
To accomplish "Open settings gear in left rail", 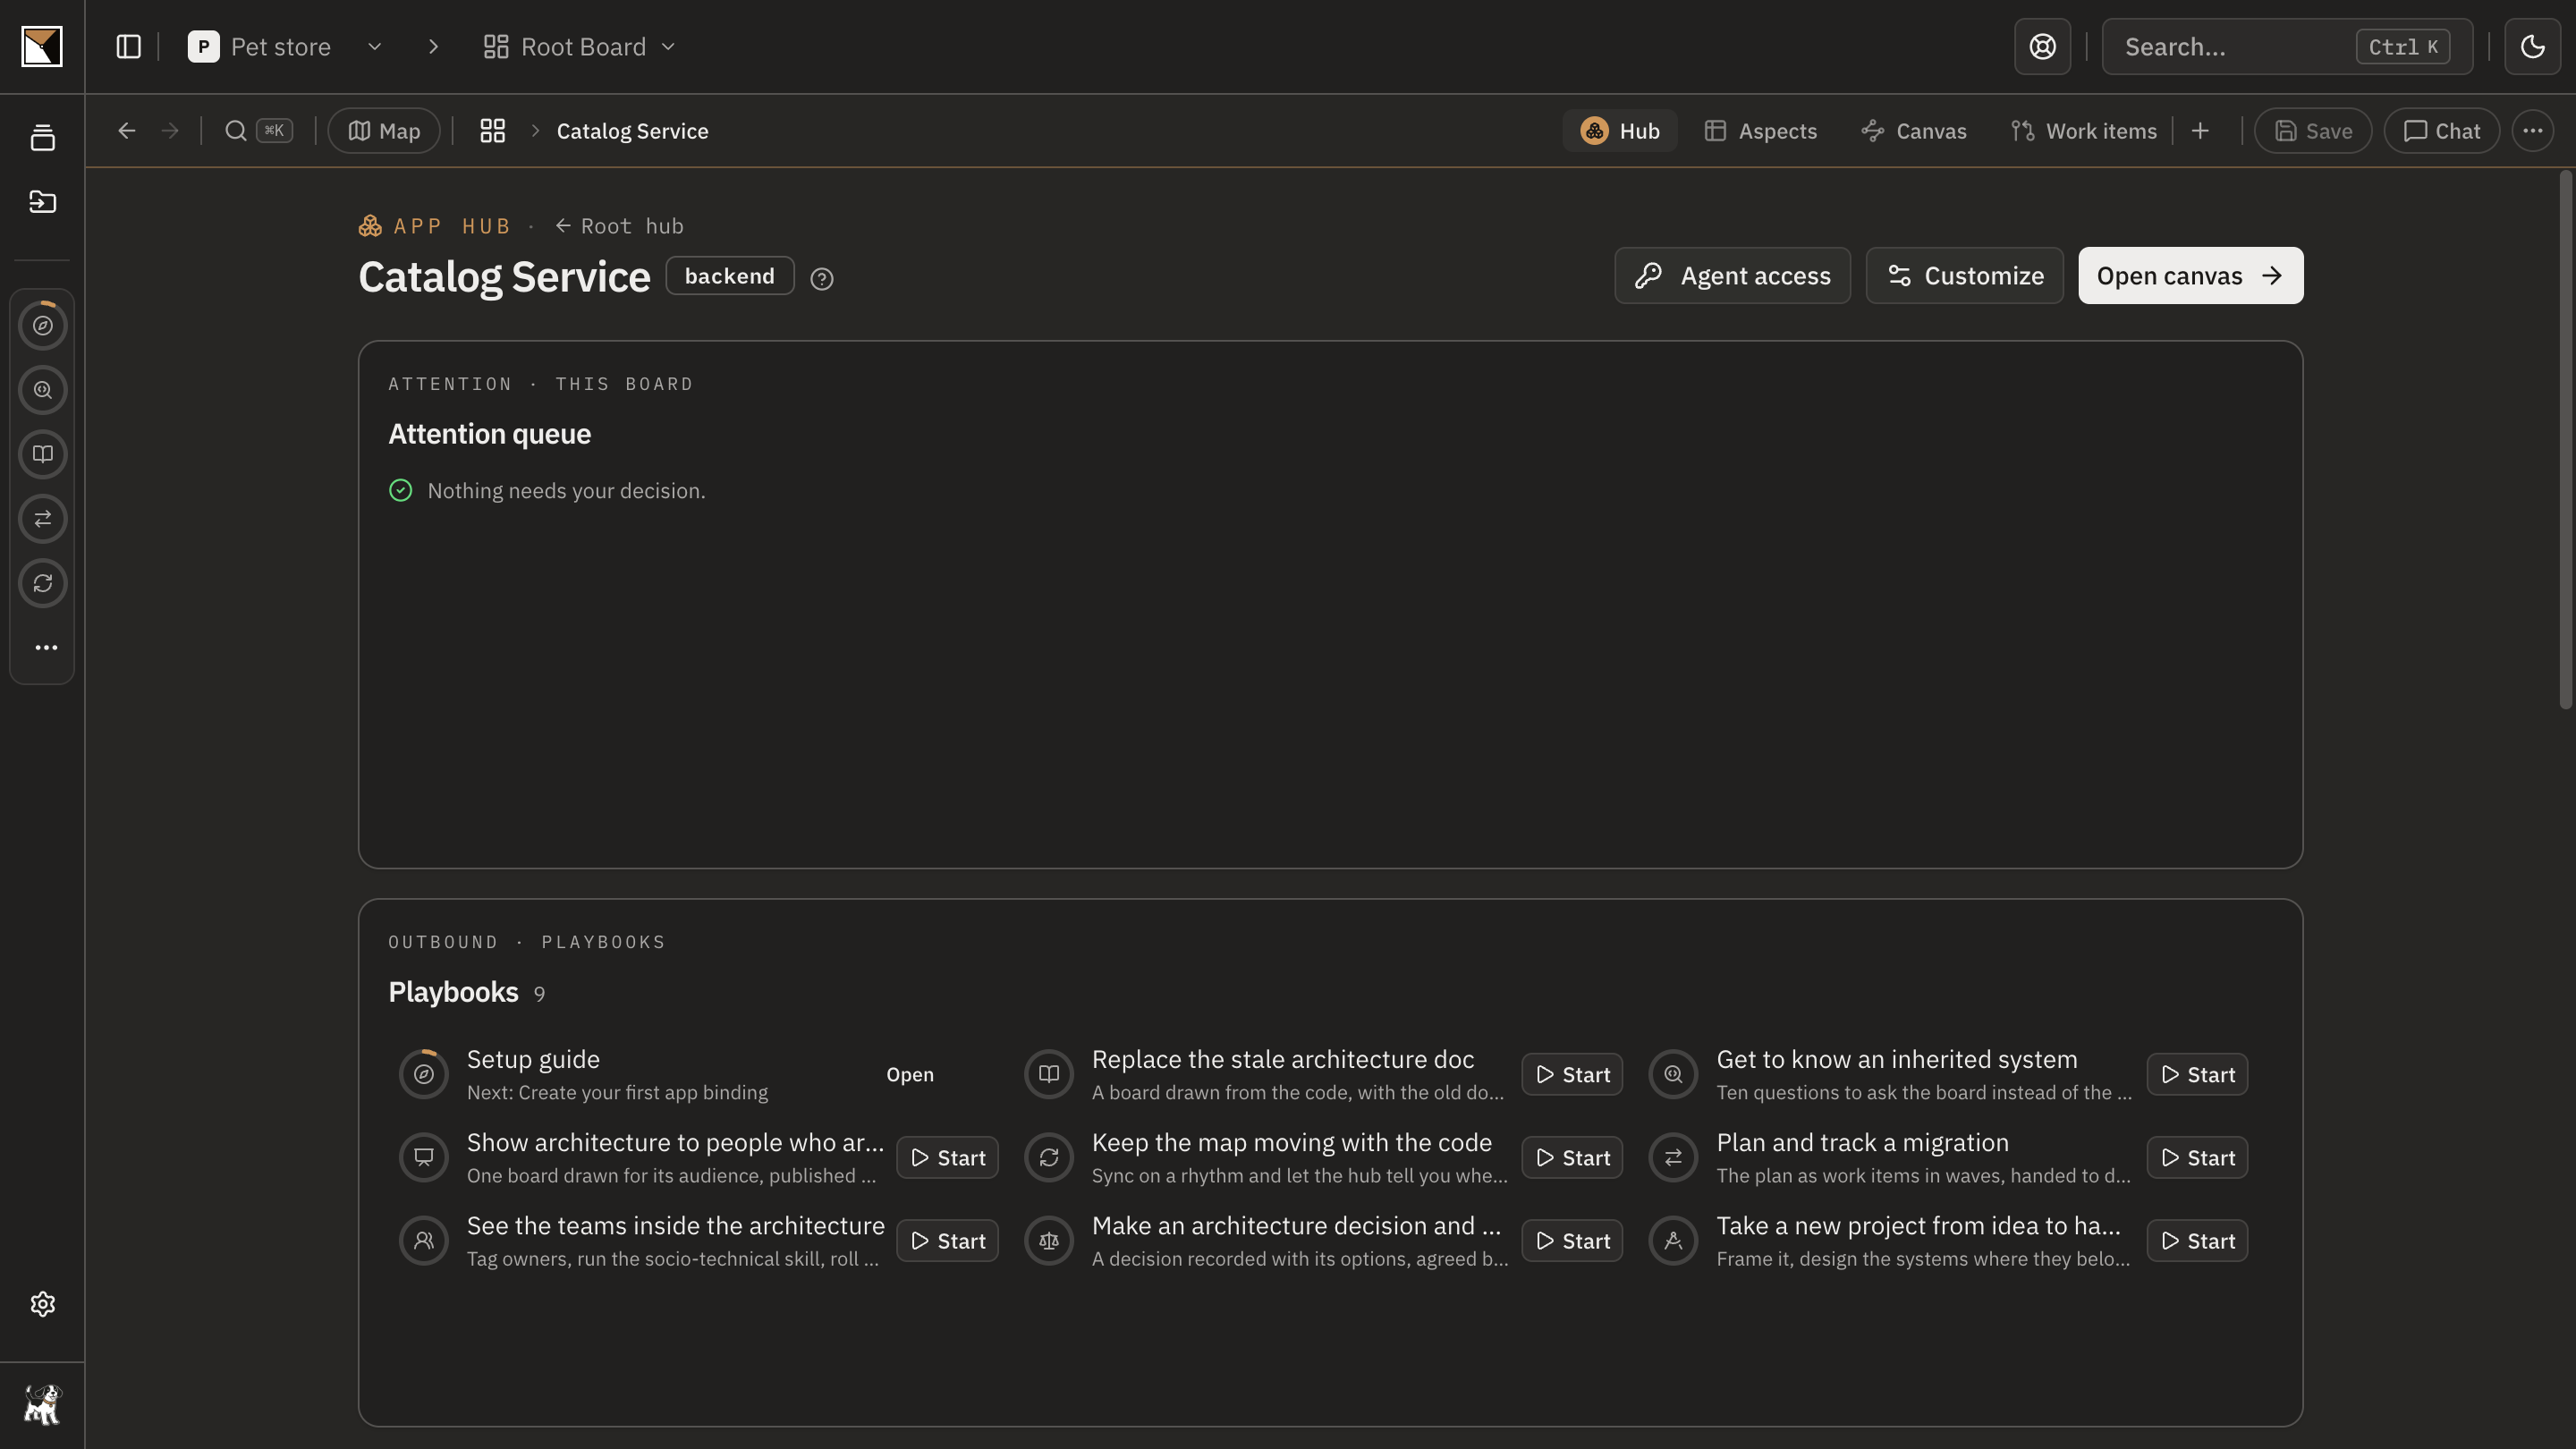I will coord(42,1304).
